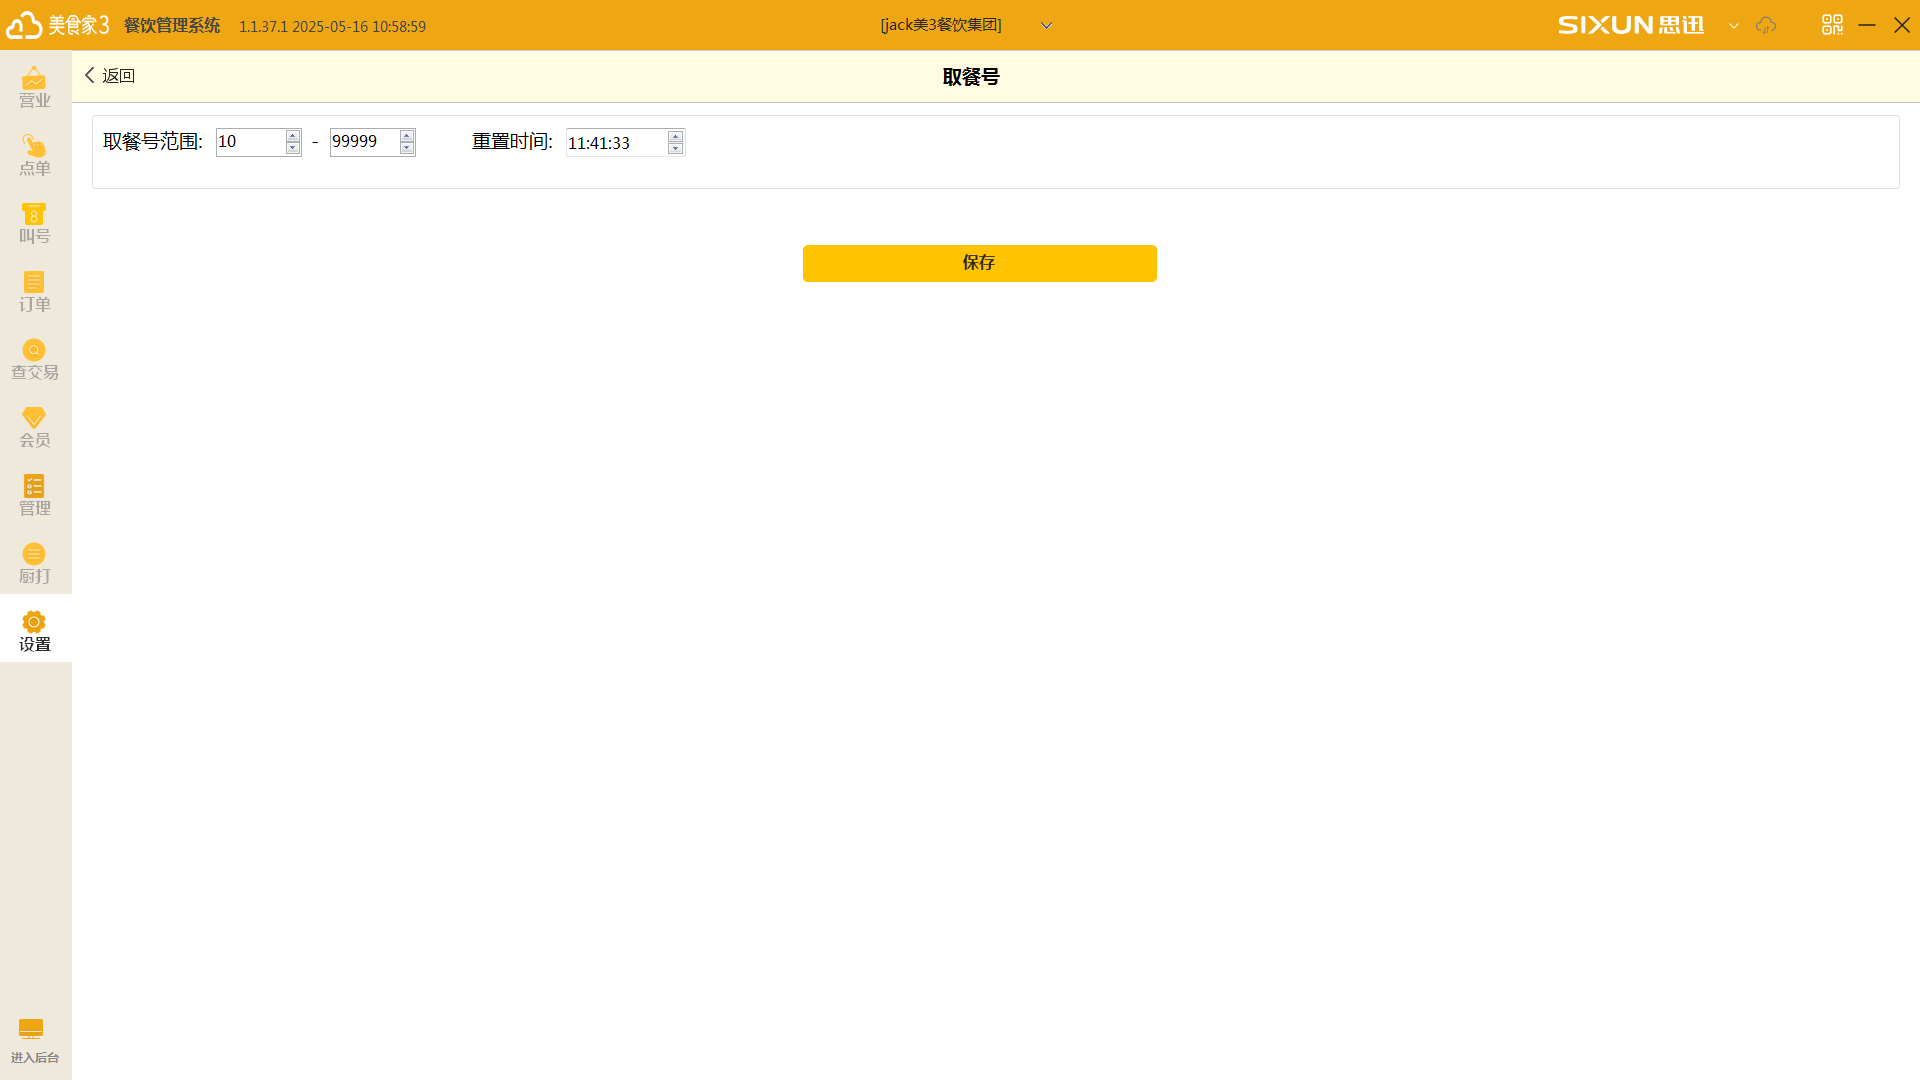Click the 保存 save button
This screenshot has width=1920, height=1080.
pyautogui.click(x=979, y=263)
